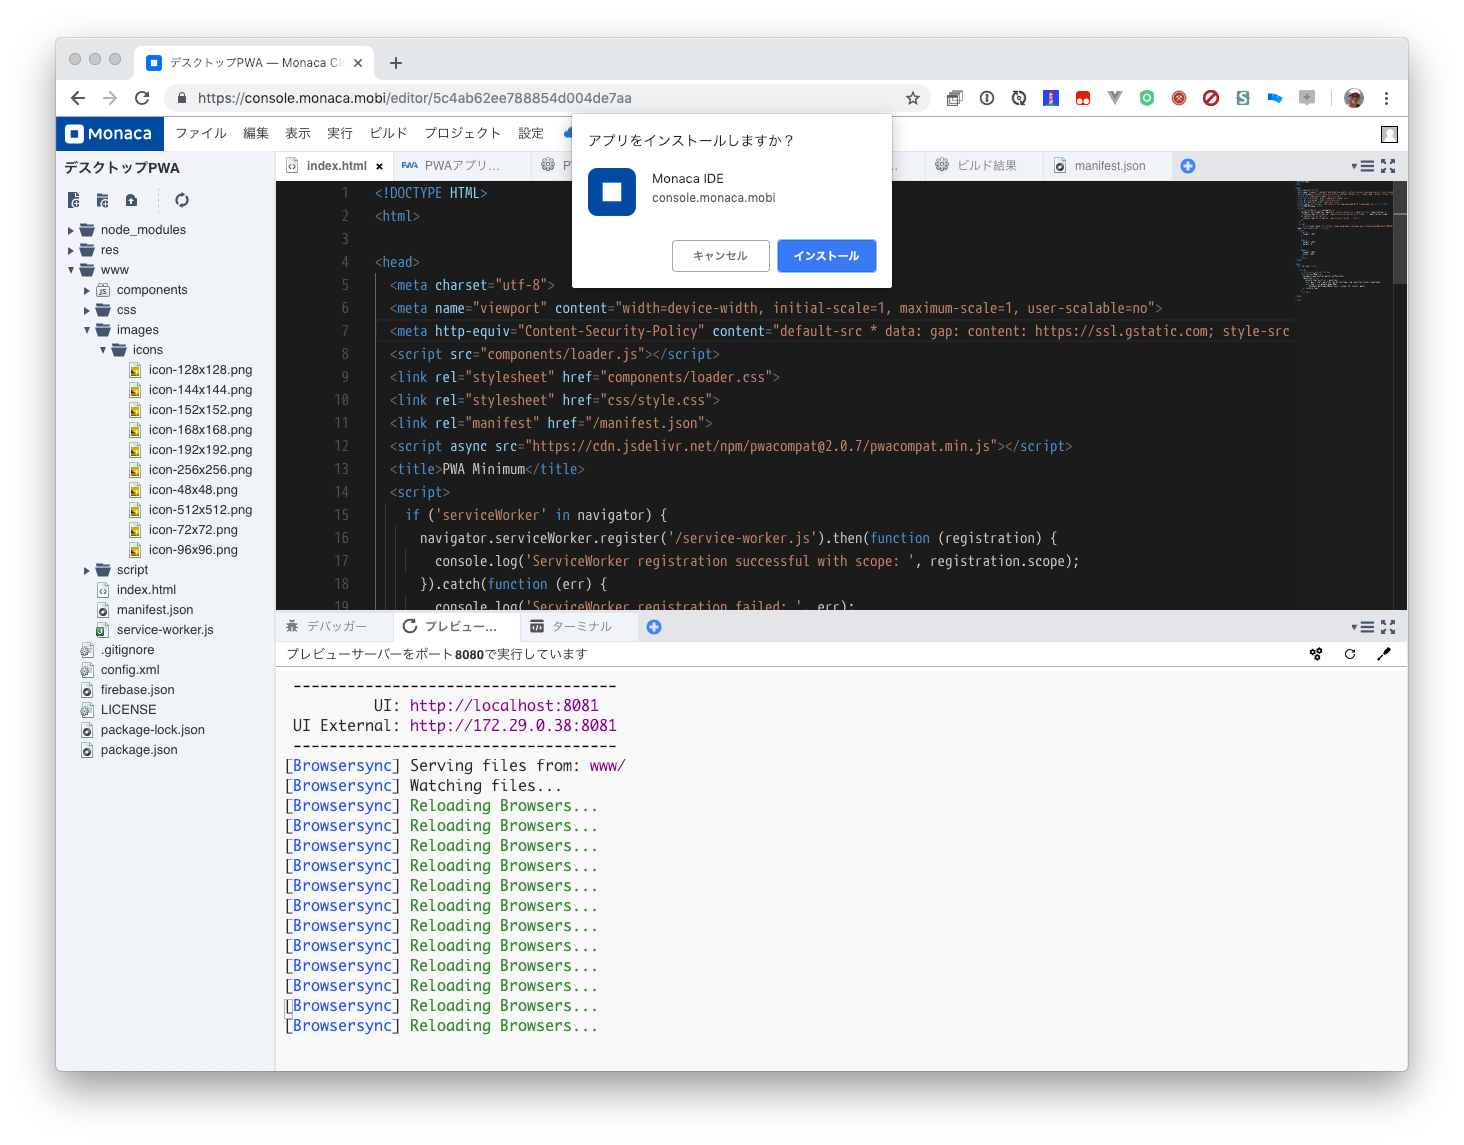Collapse the icons folder
Viewport: 1464px width, 1145px height.
pyautogui.click(x=103, y=350)
